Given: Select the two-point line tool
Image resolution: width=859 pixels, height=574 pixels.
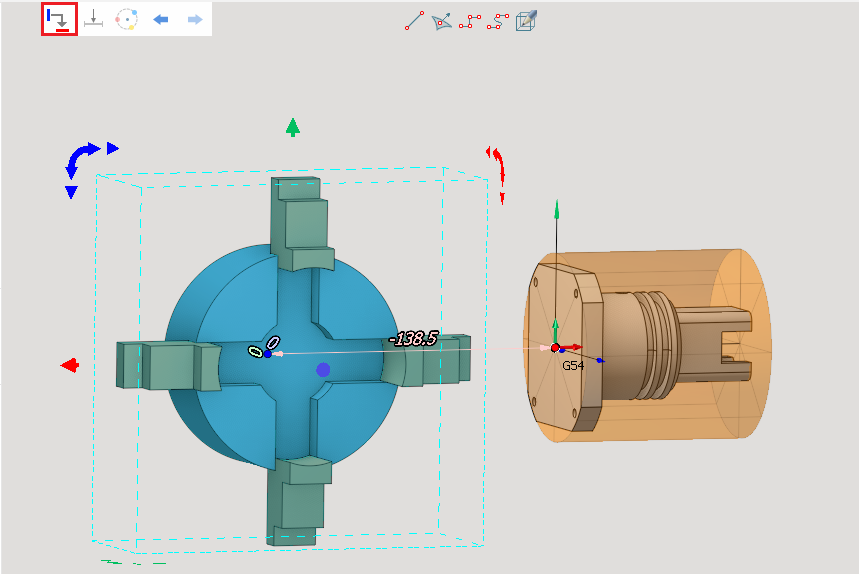Looking at the screenshot, I should point(414,20).
